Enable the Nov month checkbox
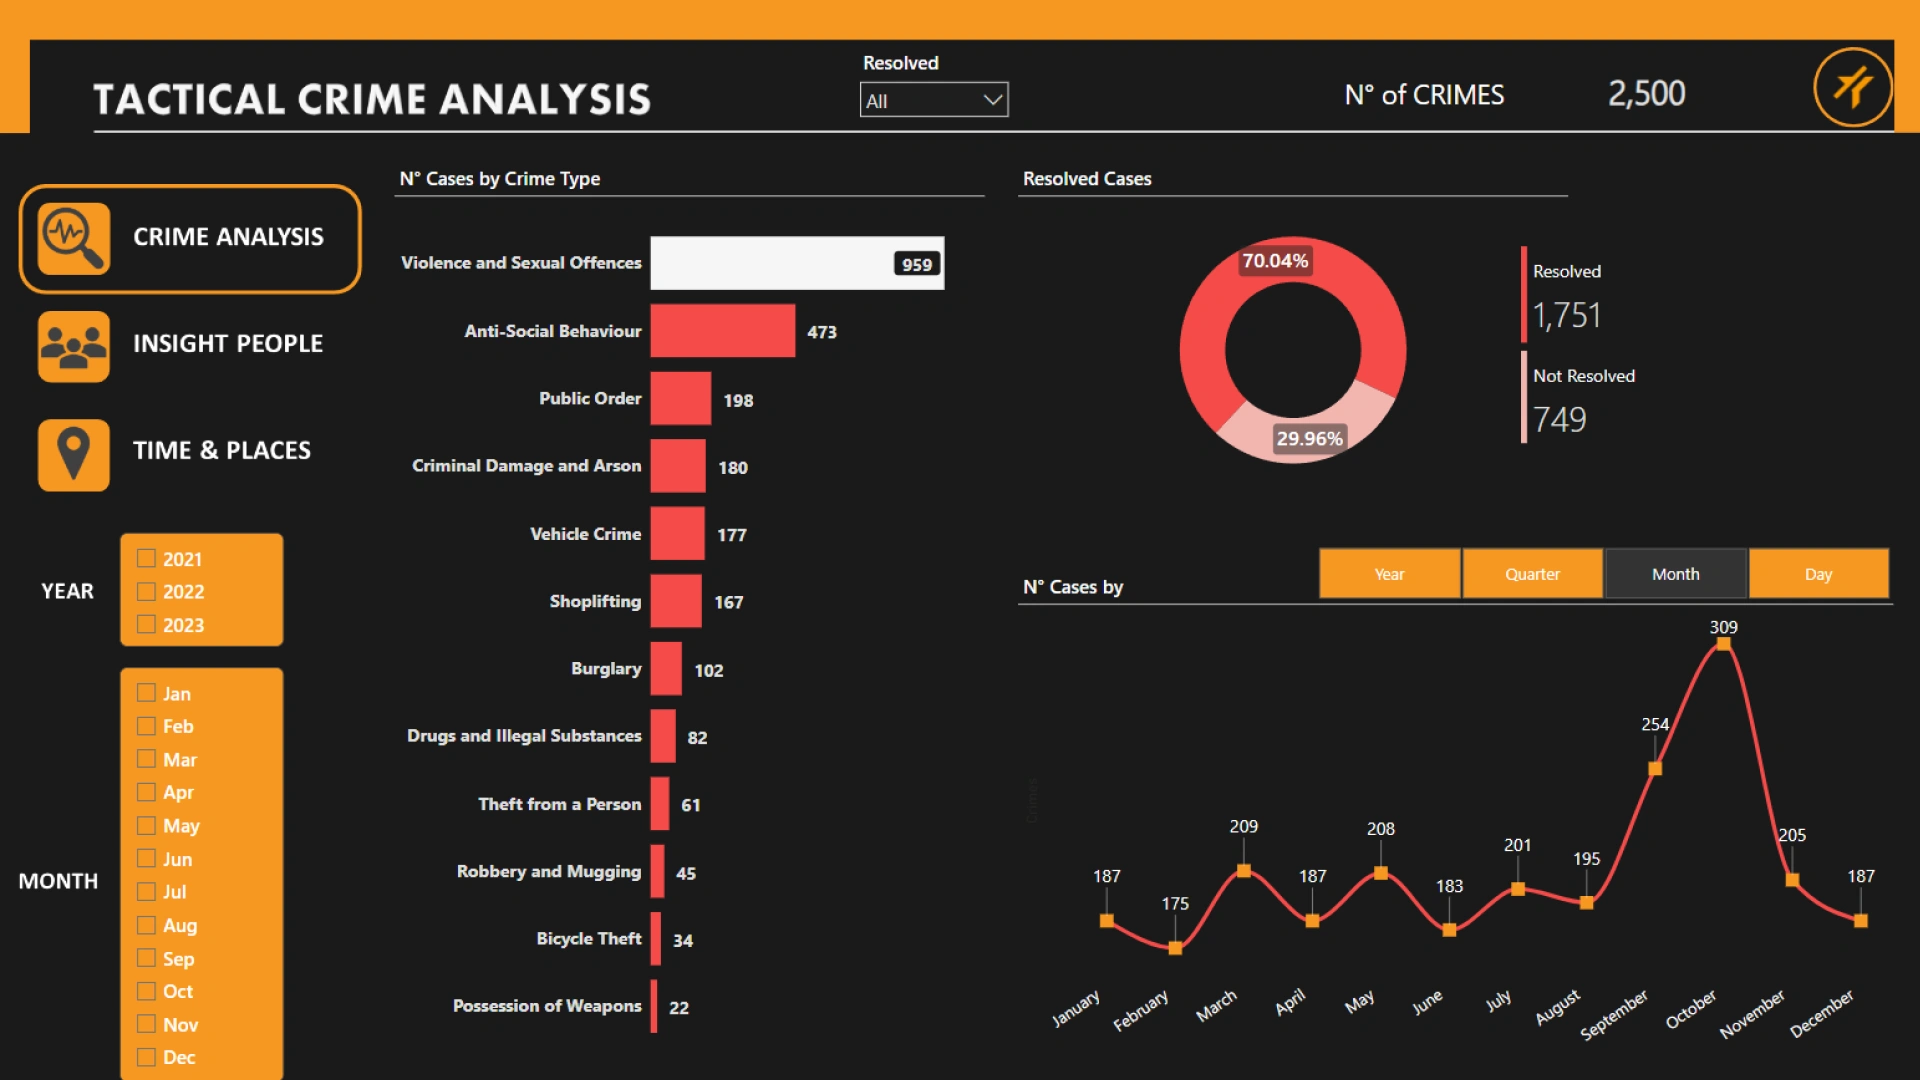 coord(146,1024)
